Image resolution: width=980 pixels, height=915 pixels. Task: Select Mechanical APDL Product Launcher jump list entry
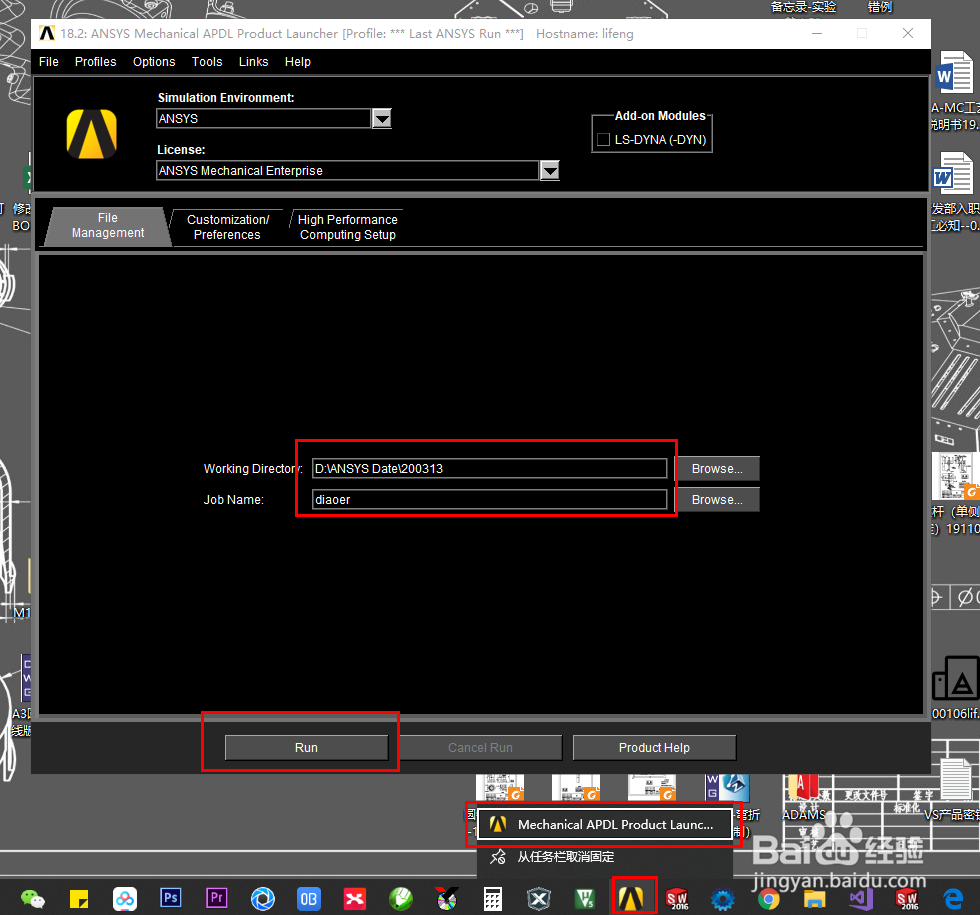click(604, 824)
